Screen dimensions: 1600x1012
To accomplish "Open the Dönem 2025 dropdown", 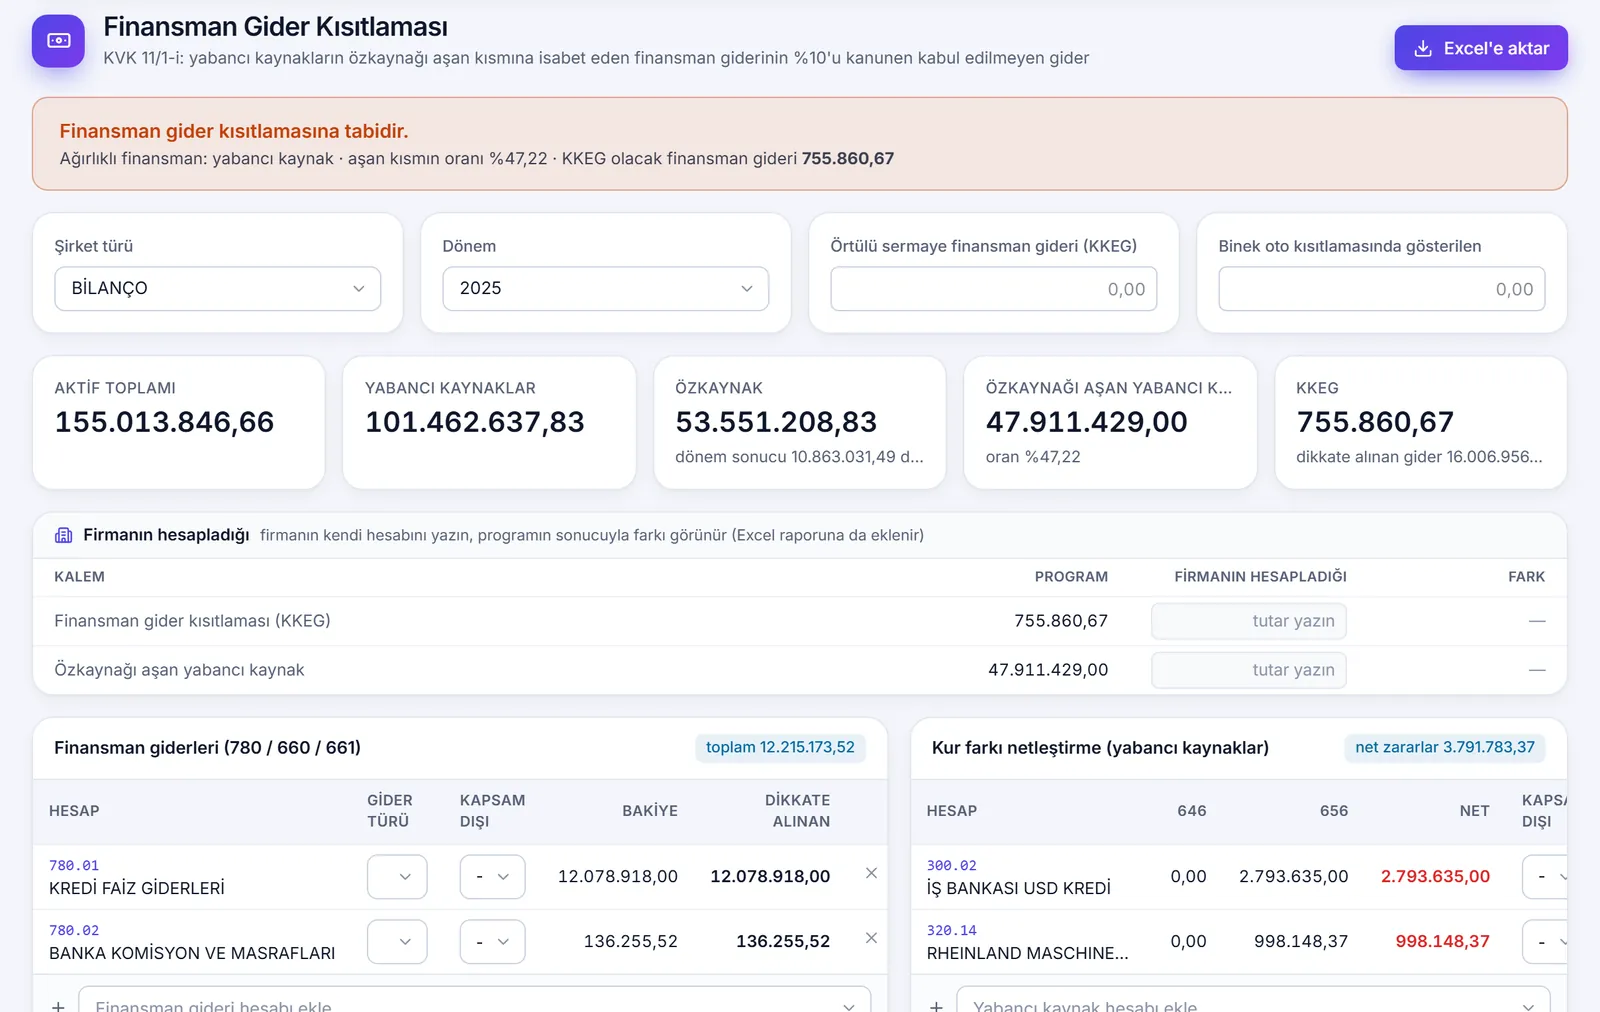I will [x=606, y=288].
